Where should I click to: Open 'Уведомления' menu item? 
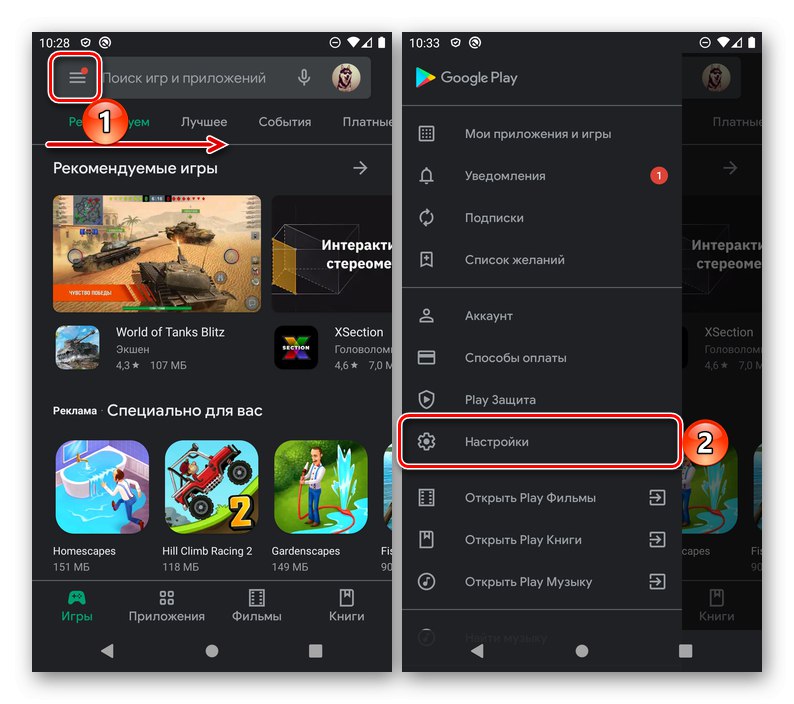(542, 176)
